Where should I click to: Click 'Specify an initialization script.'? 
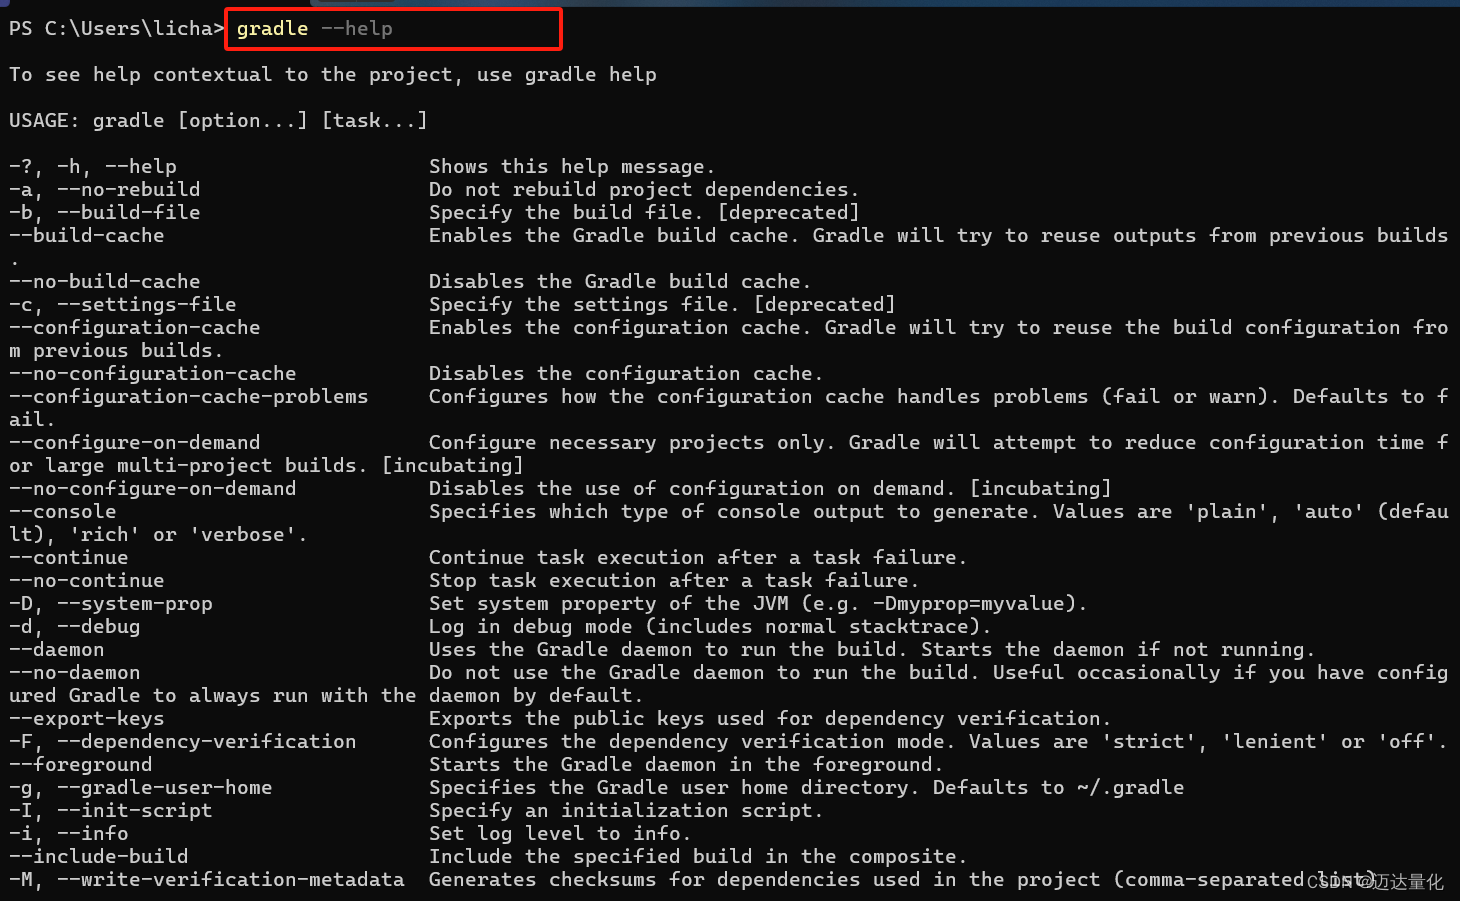coord(626,811)
